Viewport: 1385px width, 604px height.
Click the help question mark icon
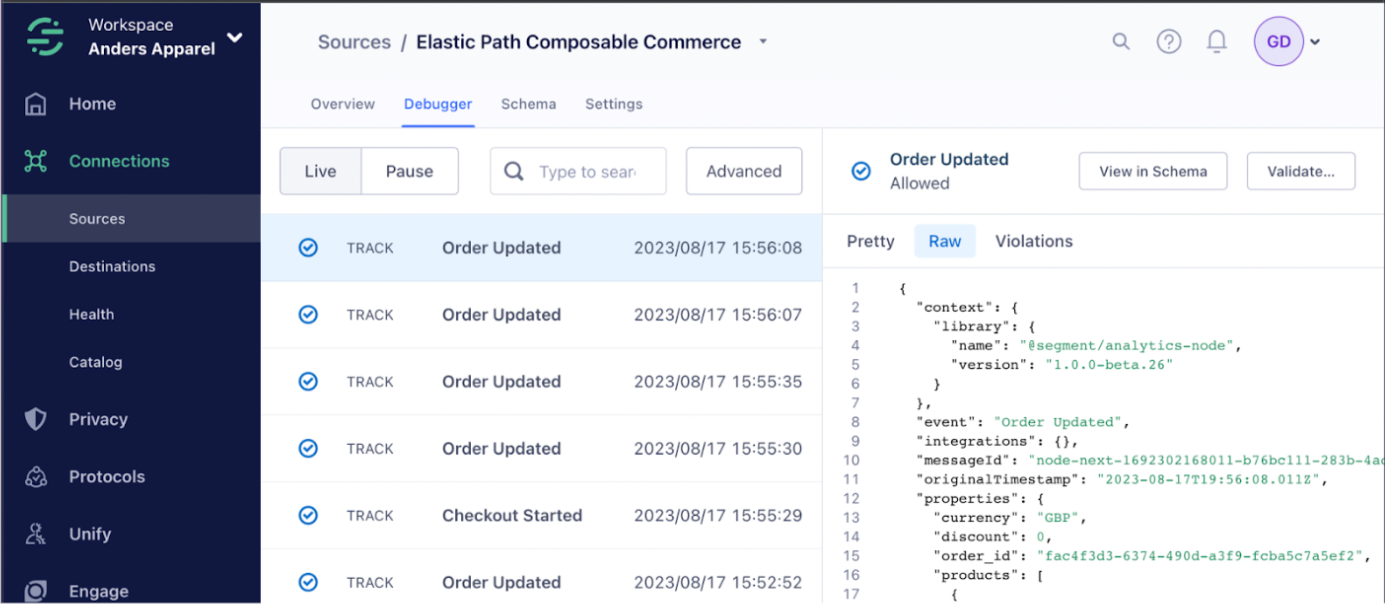click(1168, 41)
